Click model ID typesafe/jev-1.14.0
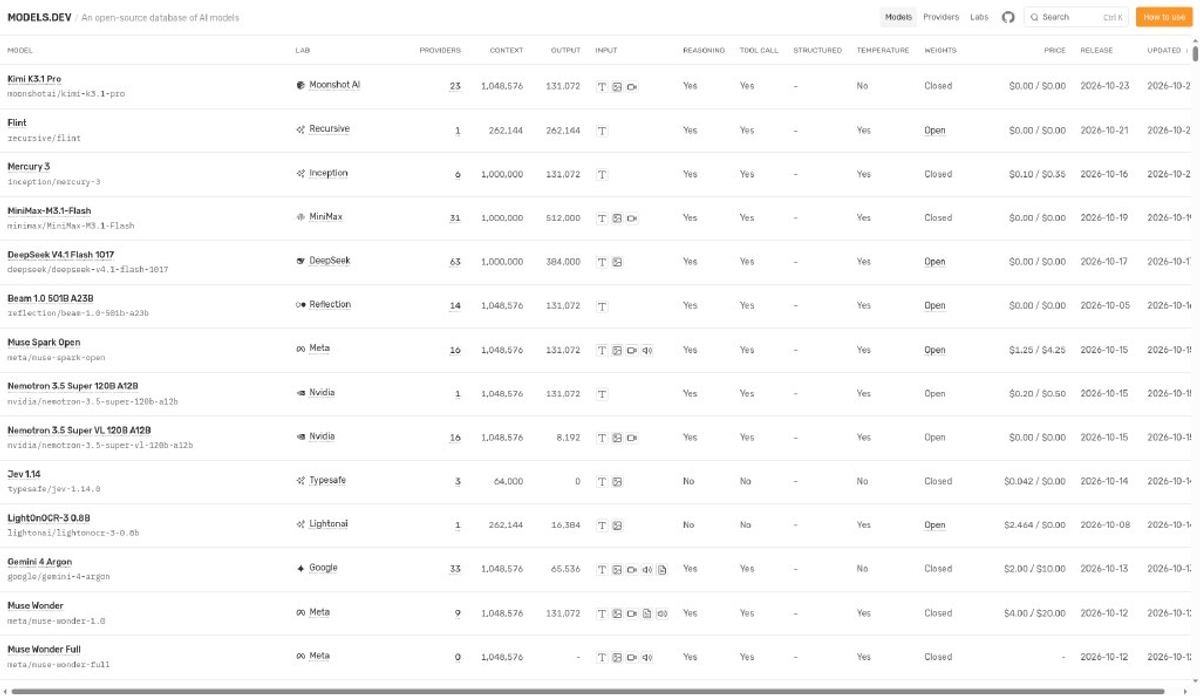1200x696 pixels. pos(54,489)
